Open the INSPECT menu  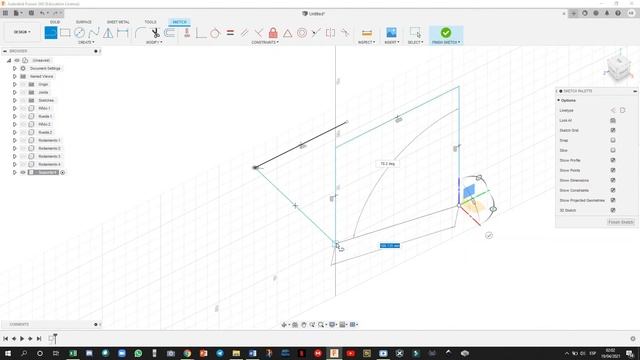coord(366,42)
